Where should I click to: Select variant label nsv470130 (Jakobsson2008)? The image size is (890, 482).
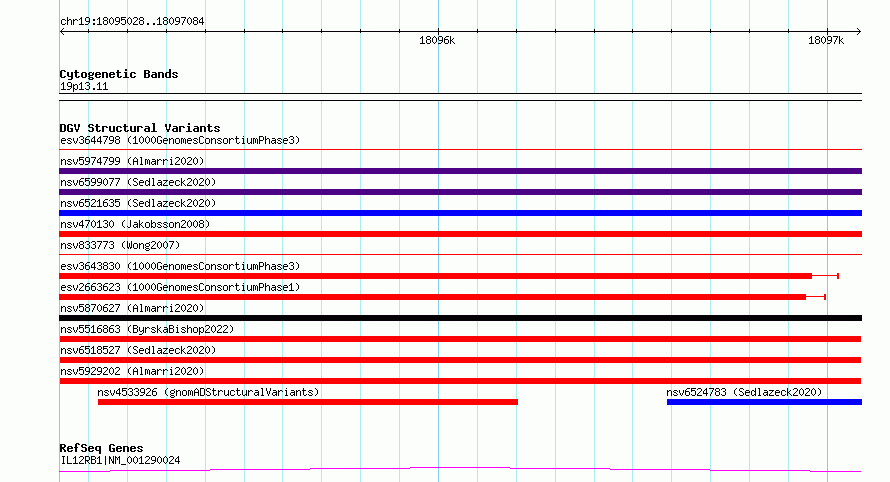[x=135, y=224]
